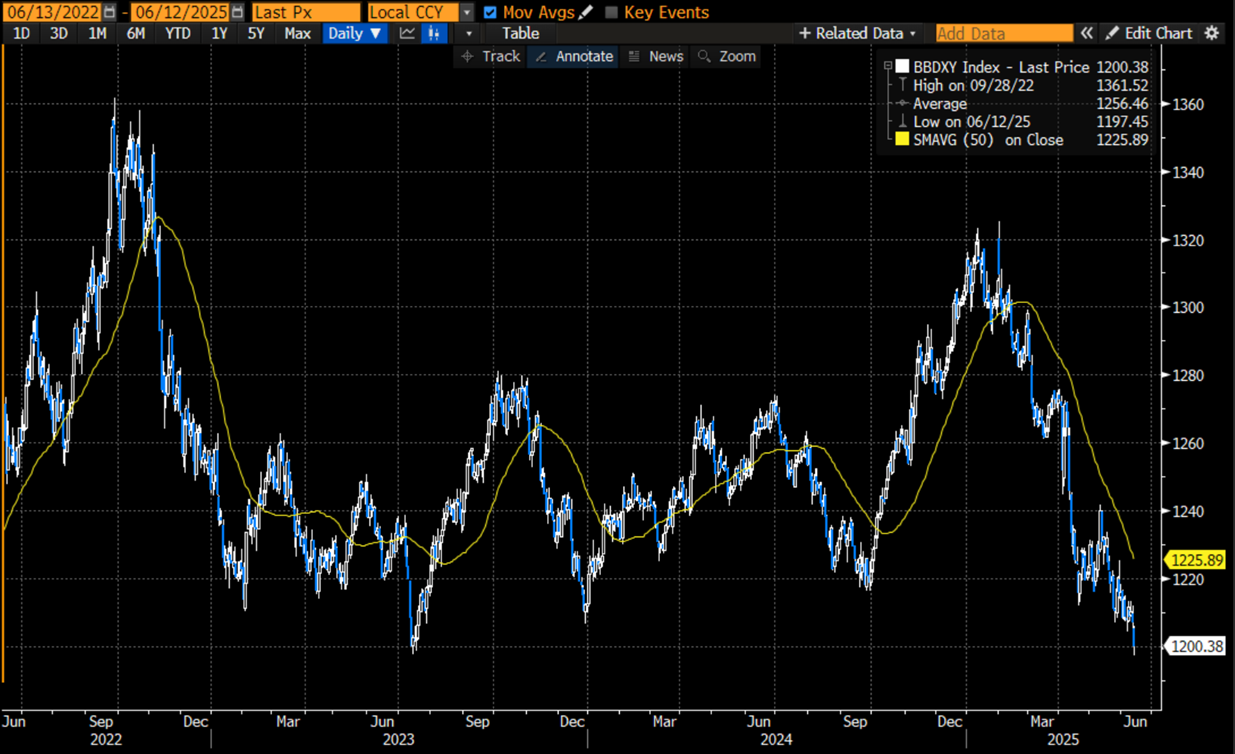Edit Mov Avgs with the pencil icon

[x=585, y=13]
